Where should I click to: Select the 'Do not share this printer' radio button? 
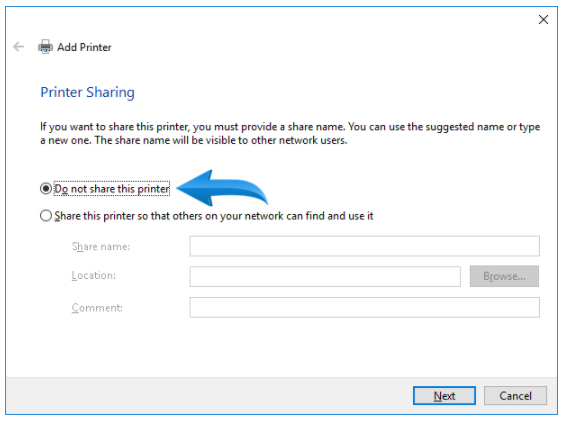pyautogui.click(x=46, y=189)
